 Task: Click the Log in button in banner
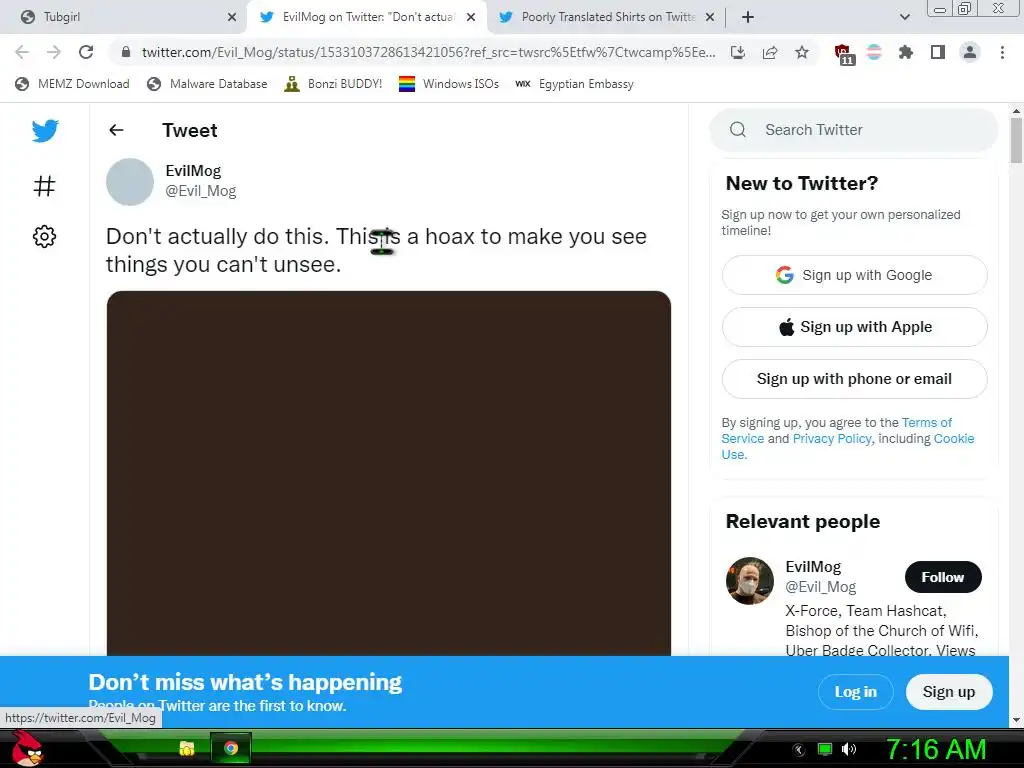click(x=856, y=692)
